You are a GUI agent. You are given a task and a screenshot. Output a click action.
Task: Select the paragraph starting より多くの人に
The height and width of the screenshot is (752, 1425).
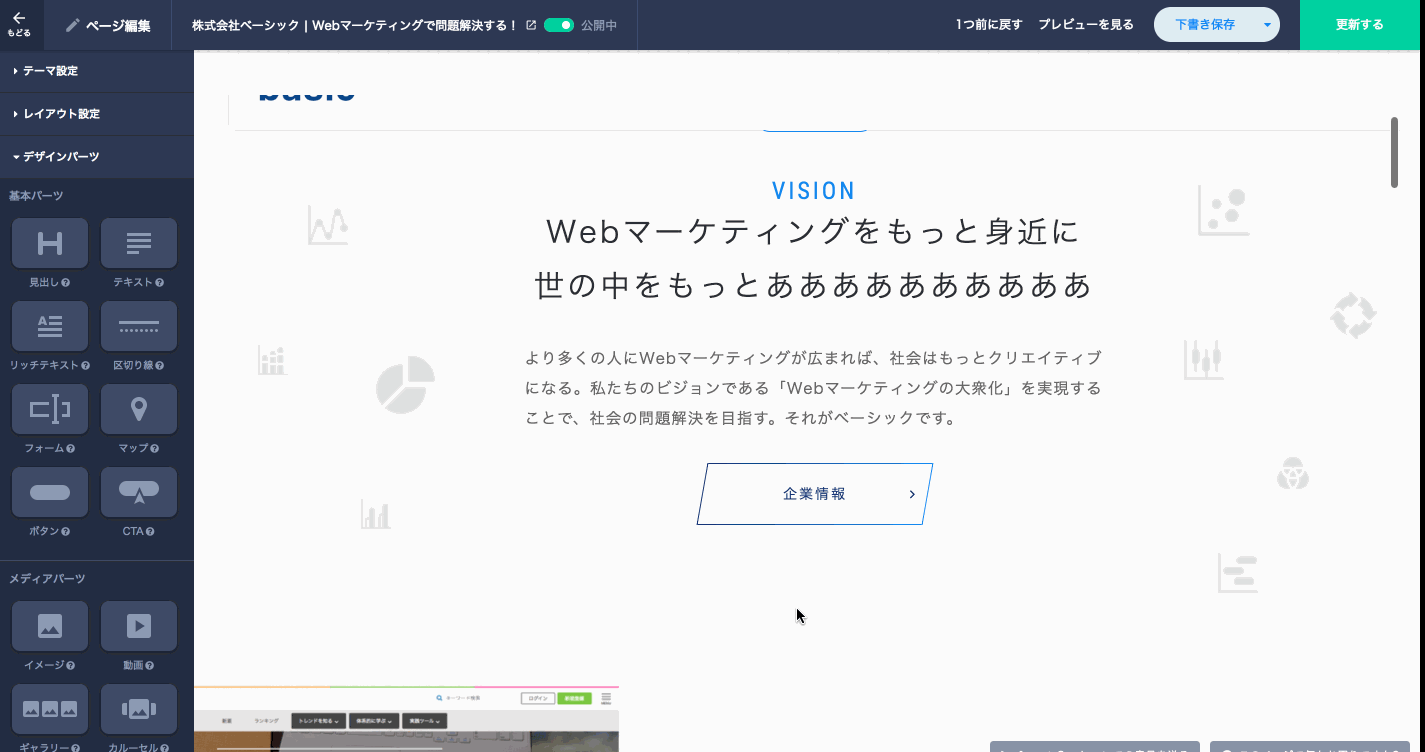814,388
